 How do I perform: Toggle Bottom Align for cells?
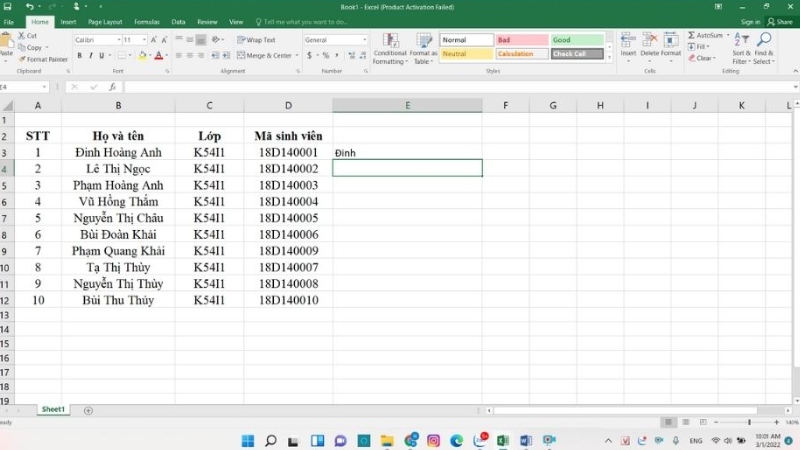(x=201, y=39)
